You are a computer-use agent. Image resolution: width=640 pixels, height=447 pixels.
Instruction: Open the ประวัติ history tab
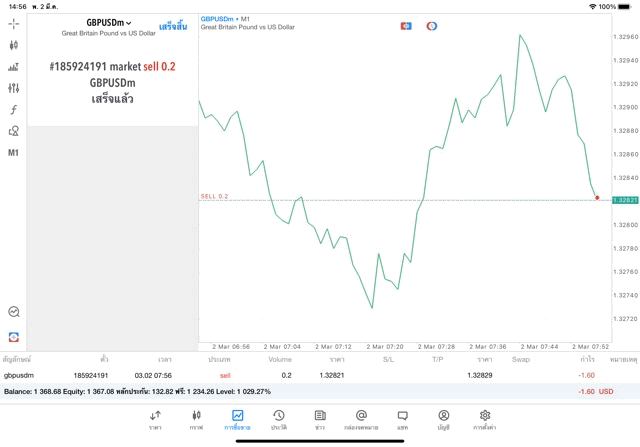(278, 419)
